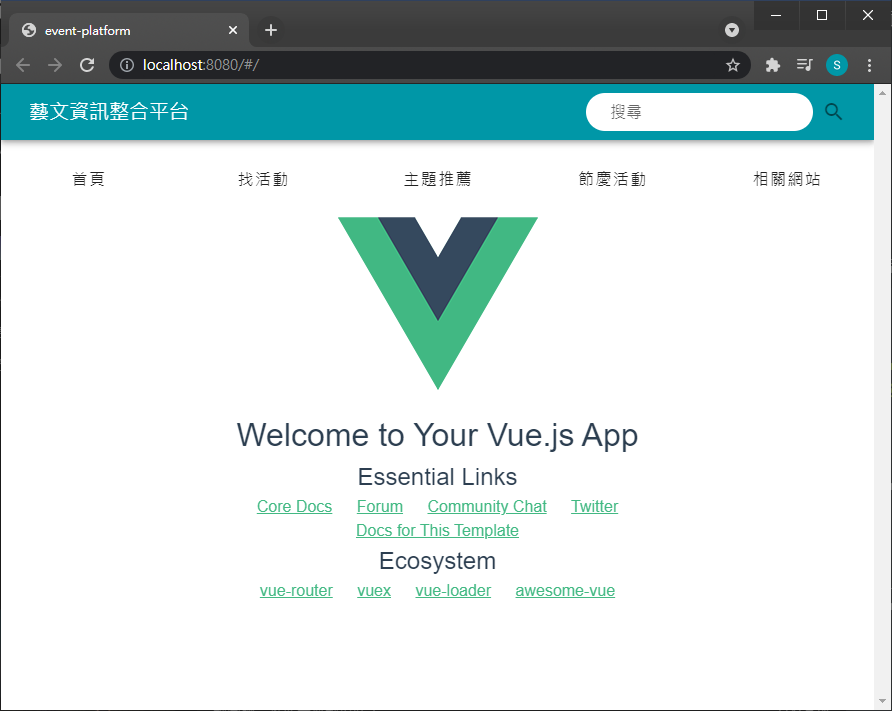
Task: Open the Community Chat link
Action: click(x=487, y=506)
